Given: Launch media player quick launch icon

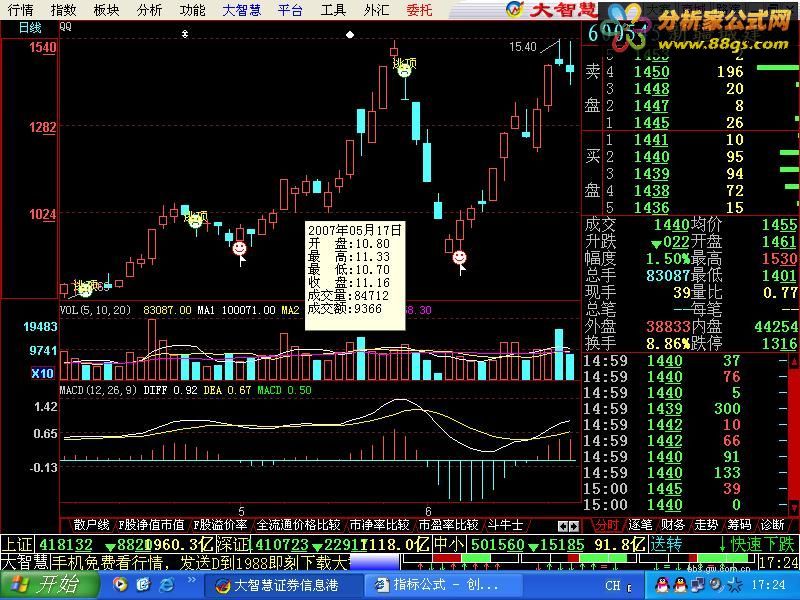Looking at the screenshot, I should pyautogui.click(x=120, y=584).
